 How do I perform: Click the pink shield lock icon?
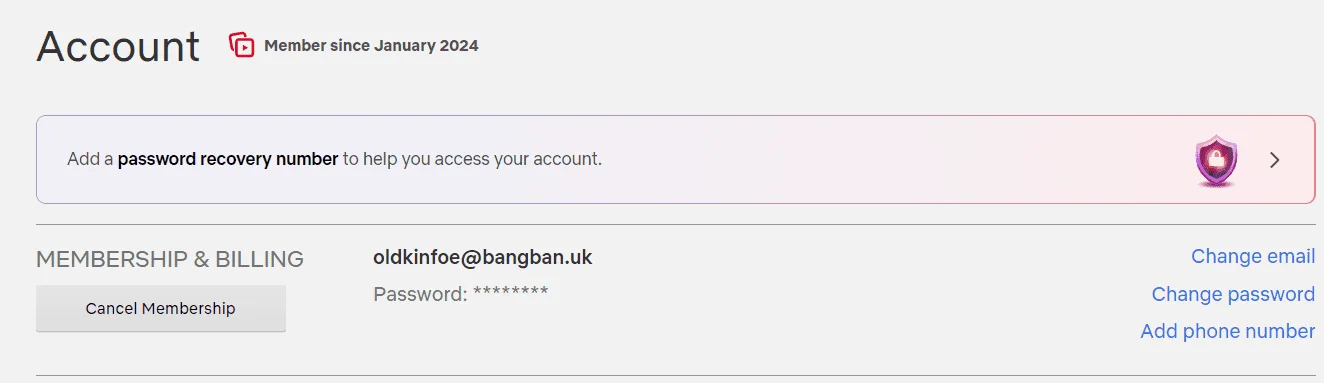point(1217,160)
